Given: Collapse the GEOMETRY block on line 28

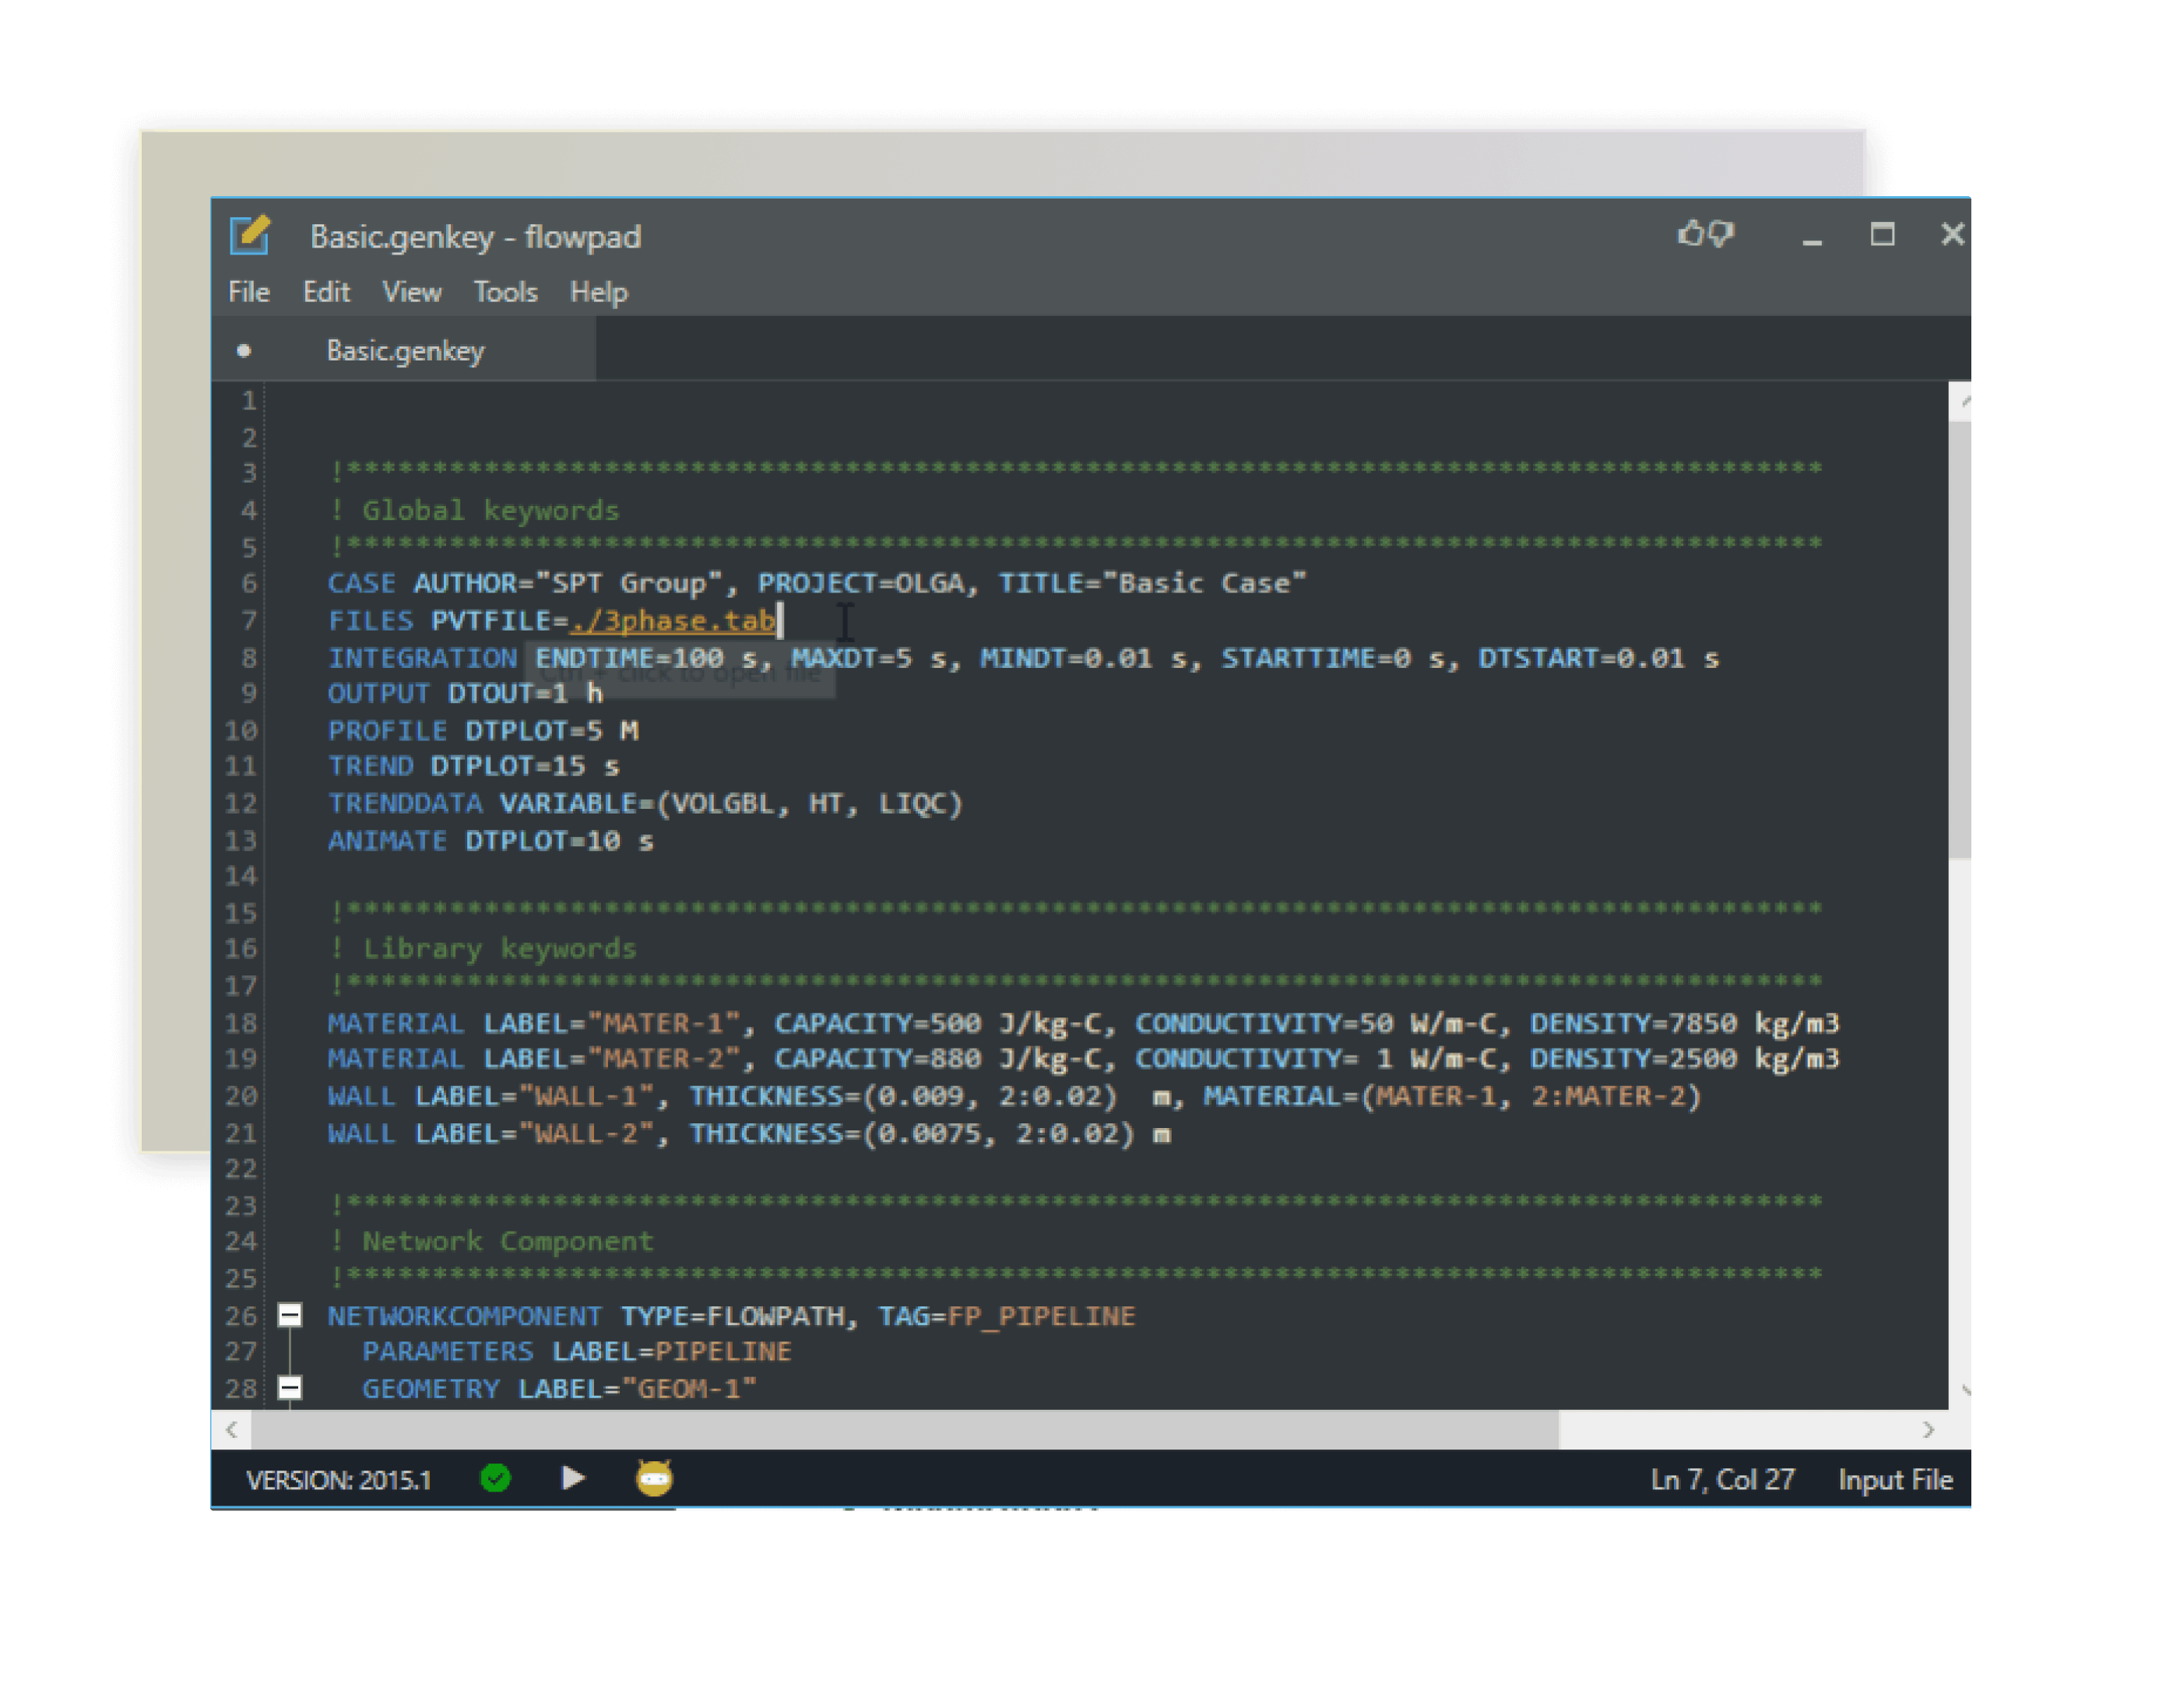Looking at the screenshot, I should (290, 1387).
